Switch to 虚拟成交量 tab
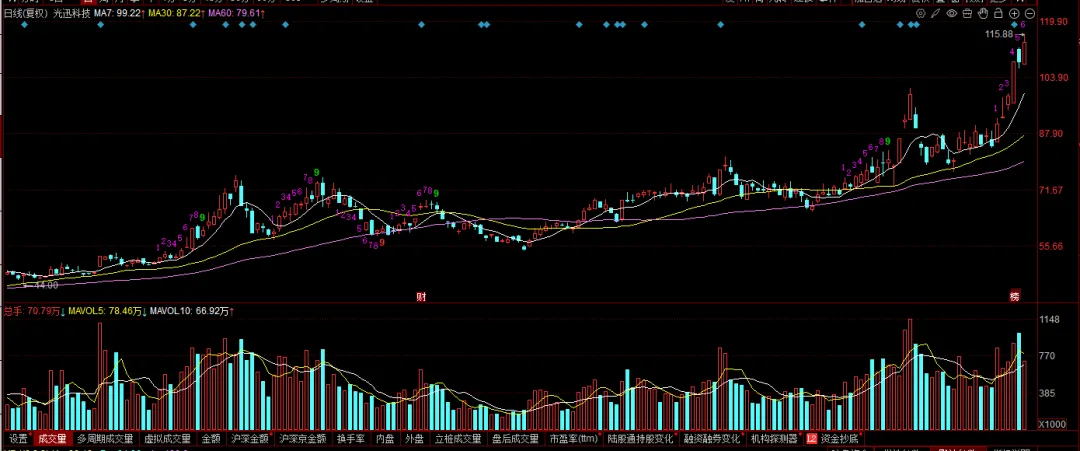 (167, 439)
